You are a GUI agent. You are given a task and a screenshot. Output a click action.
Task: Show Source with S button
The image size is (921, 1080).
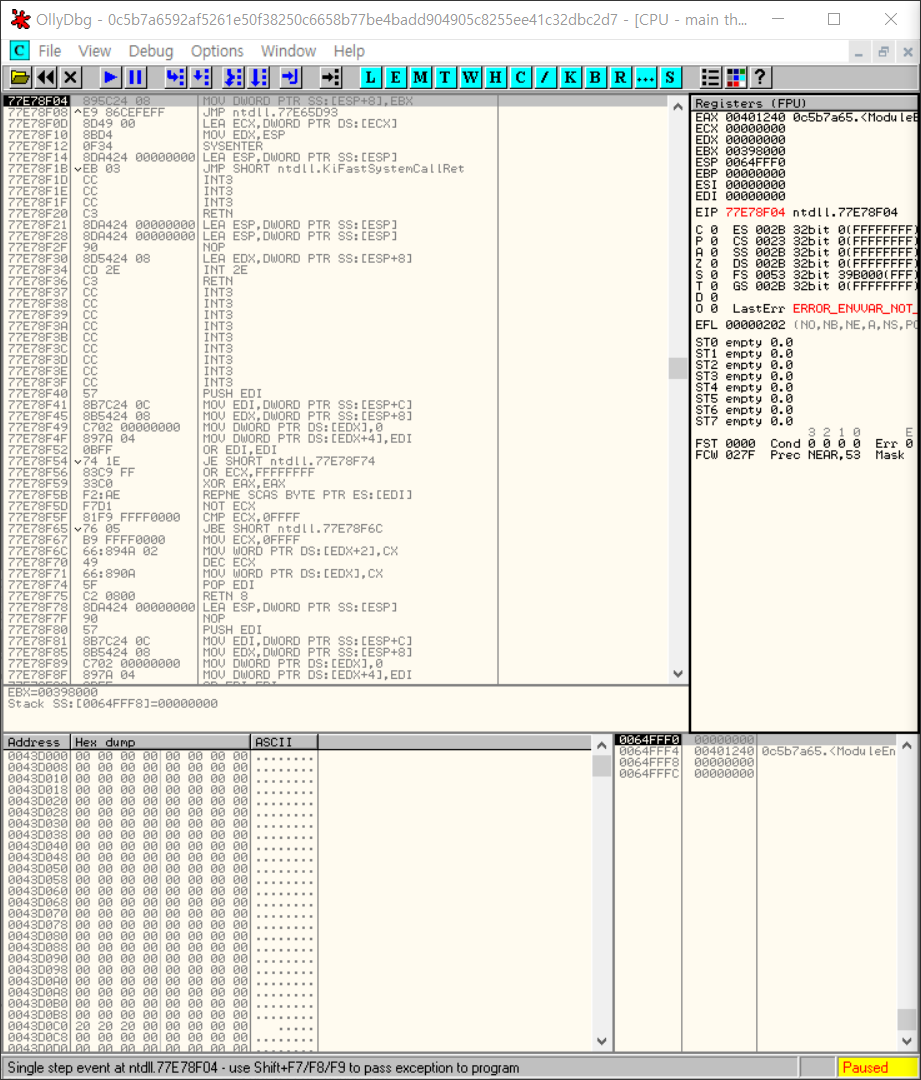point(670,77)
